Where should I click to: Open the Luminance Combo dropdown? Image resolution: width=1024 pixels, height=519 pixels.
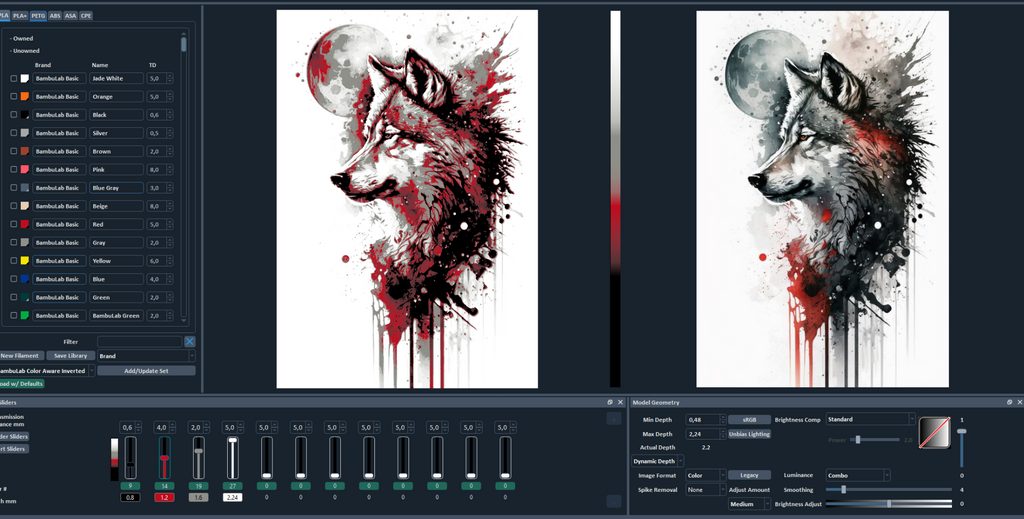pos(857,475)
